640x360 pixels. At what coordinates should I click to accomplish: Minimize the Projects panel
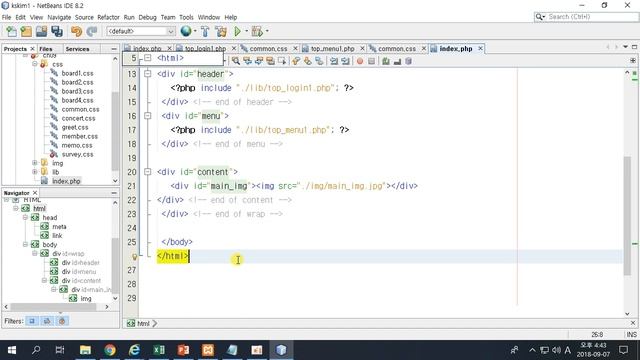pyautogui.click(x=114, y=49)
